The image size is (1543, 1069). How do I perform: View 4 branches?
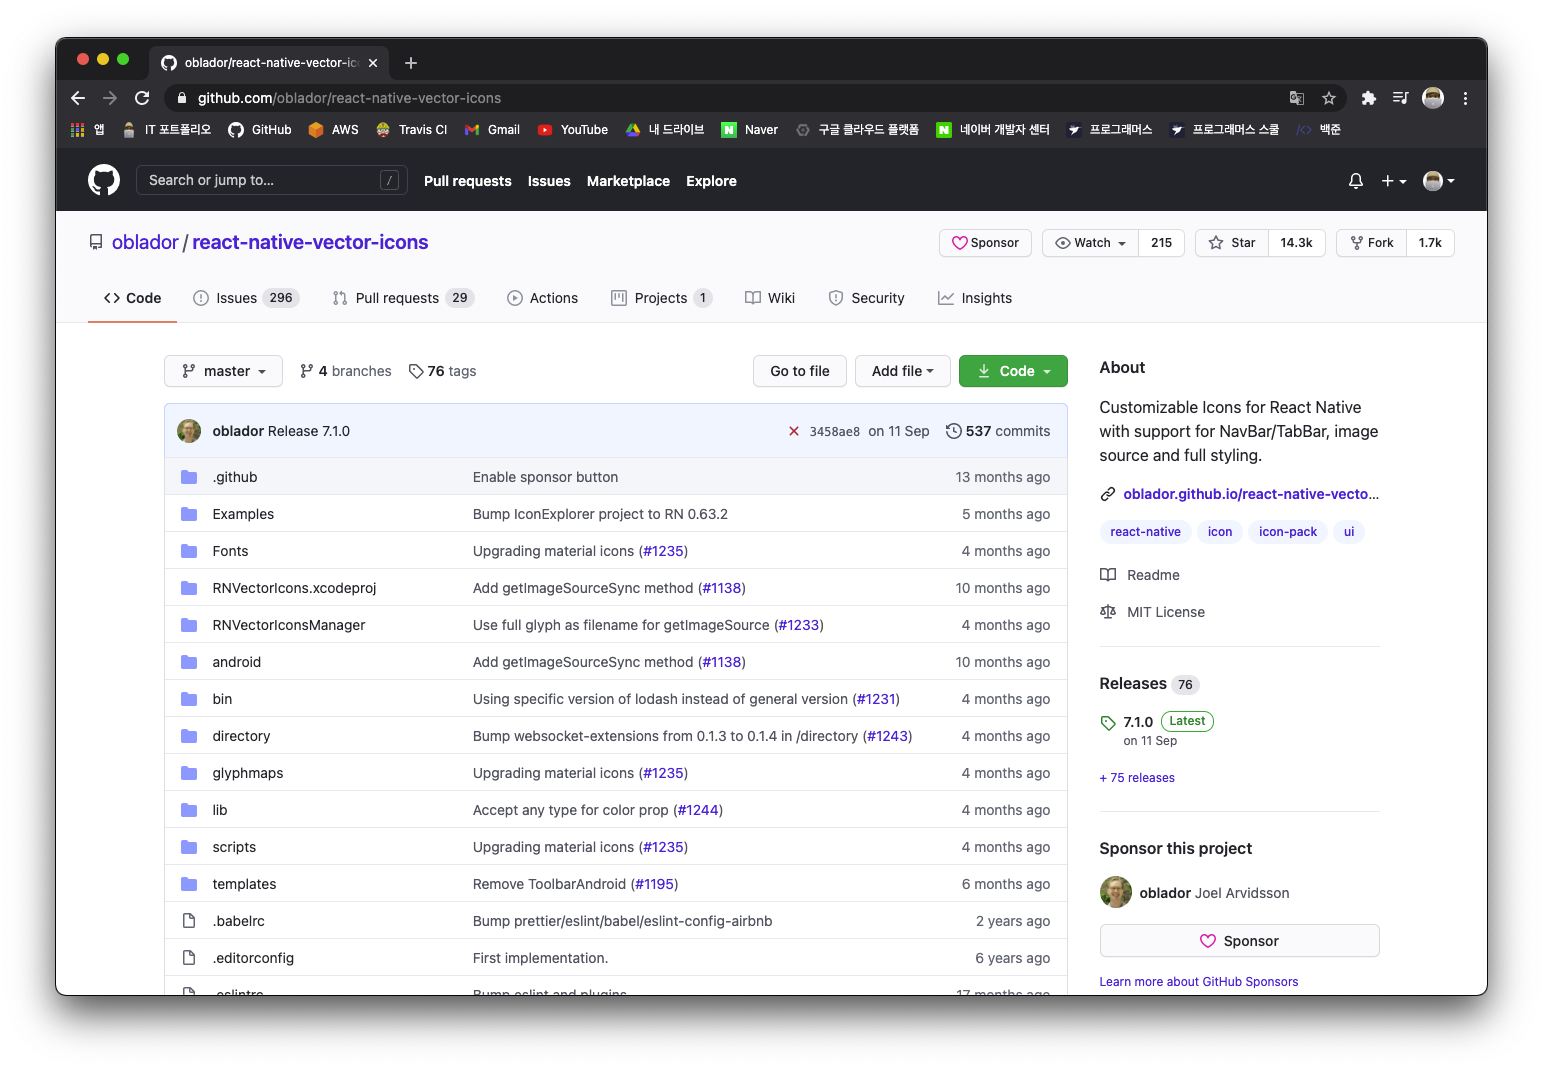346,371
